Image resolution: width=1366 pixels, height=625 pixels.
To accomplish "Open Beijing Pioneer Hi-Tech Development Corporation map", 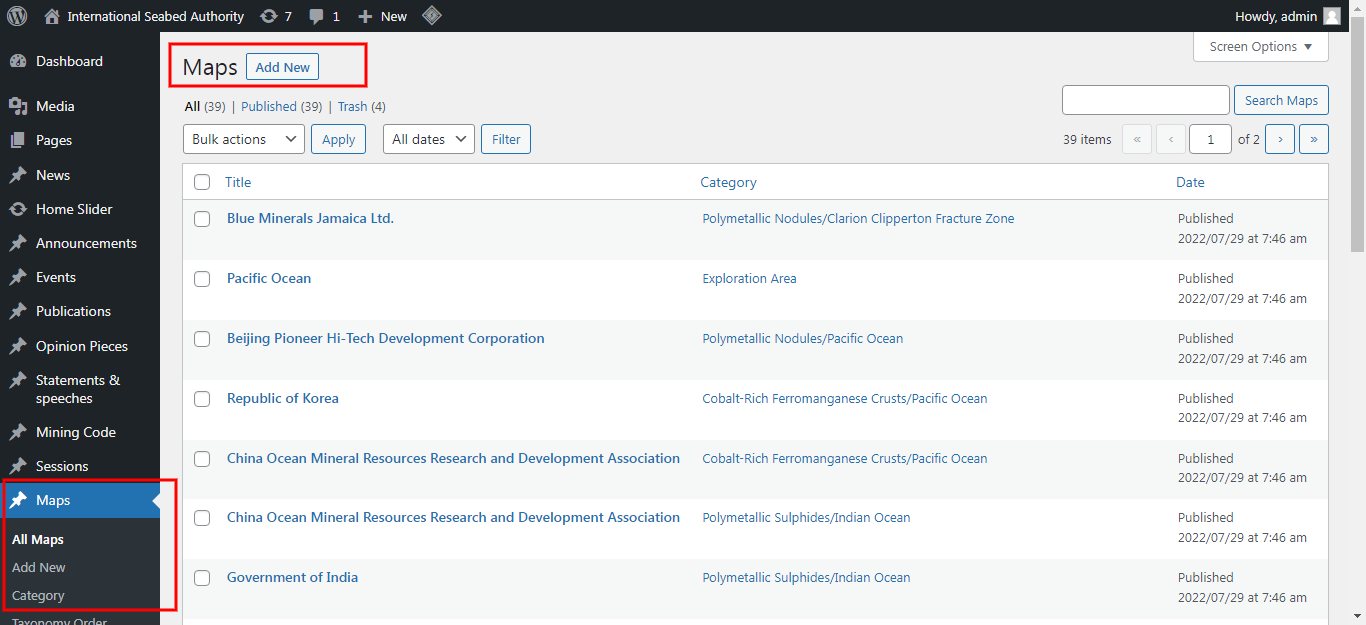I will click(386, 338).
